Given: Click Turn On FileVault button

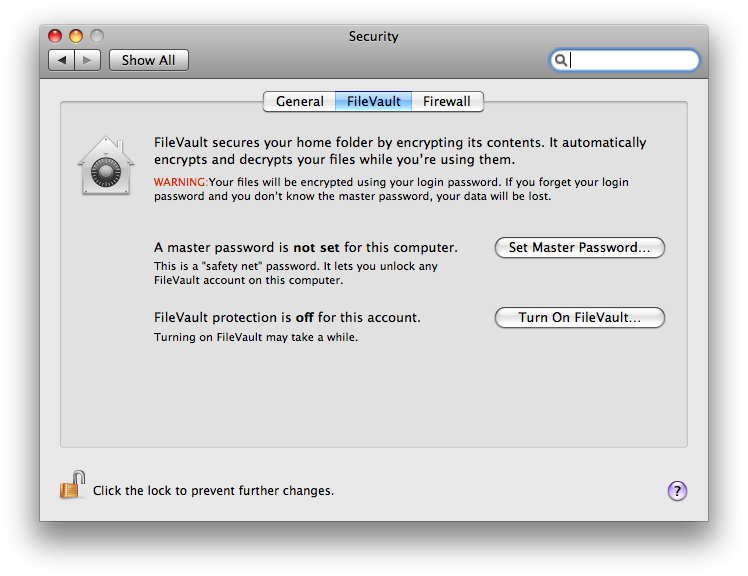Looking at the screenshot, I should (580, 317).
